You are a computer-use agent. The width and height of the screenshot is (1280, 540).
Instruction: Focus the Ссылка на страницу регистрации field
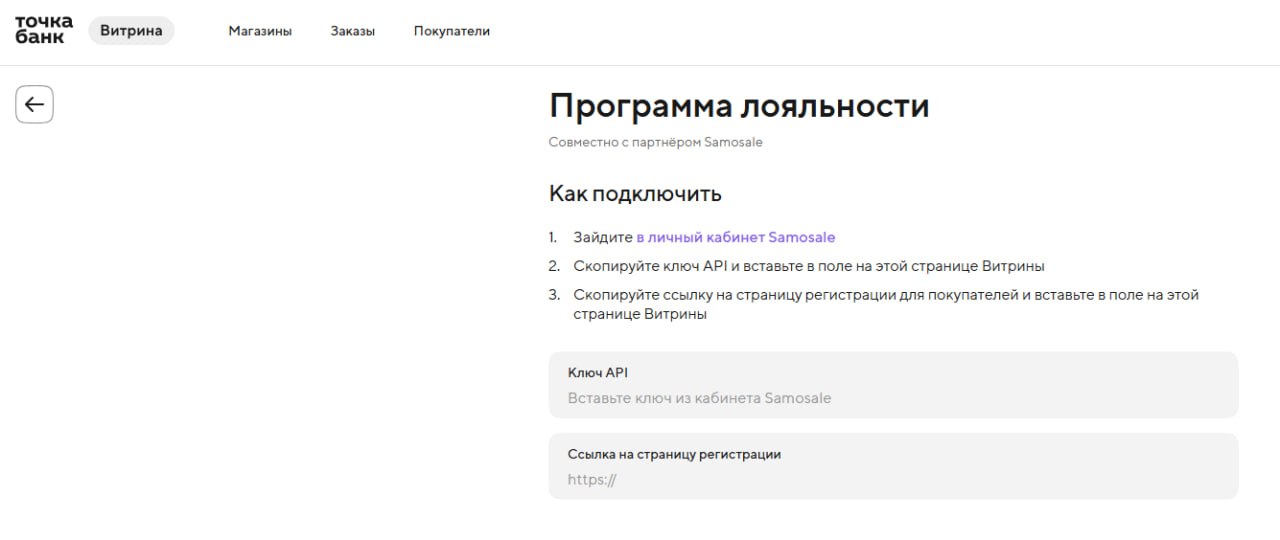coord(893,466)
